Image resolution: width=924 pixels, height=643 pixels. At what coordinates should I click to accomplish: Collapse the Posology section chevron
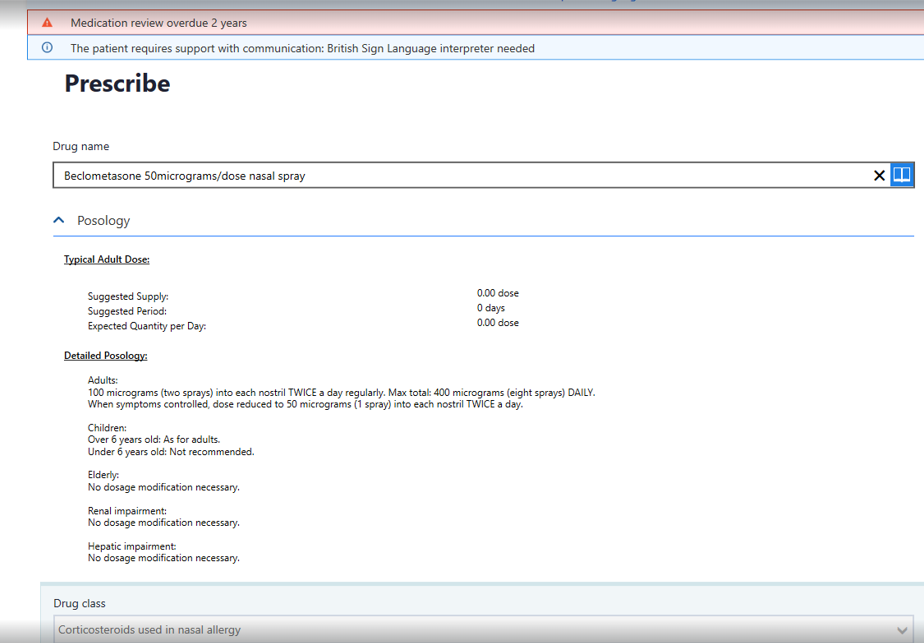pos(59,220)
